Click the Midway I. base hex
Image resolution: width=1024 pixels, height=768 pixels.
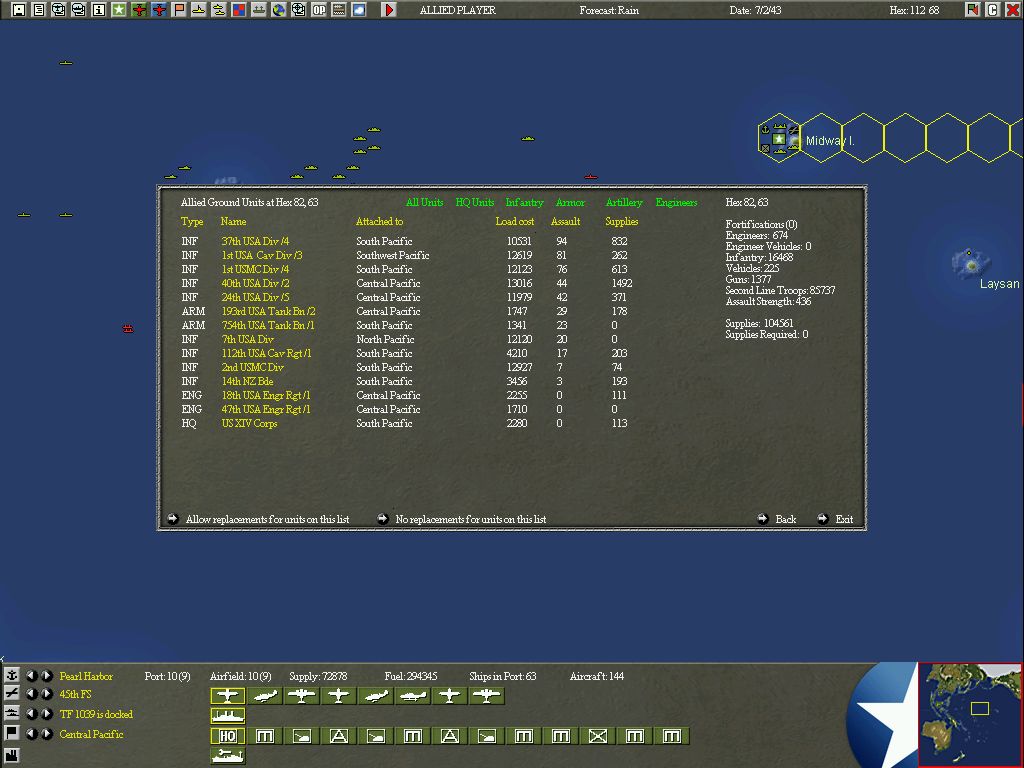click(779, 138)
